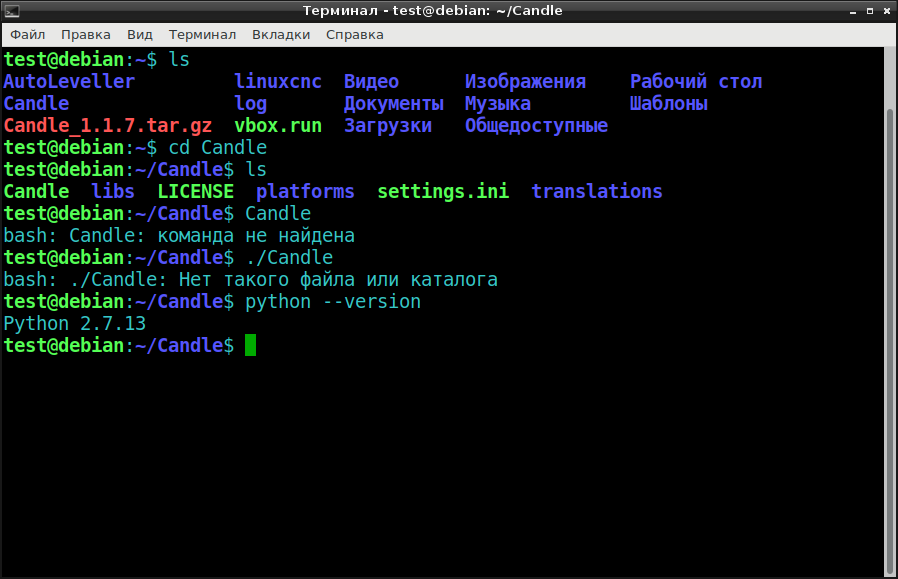Click the settings.ini file name
Image resolution: width=898 pixels, height=579 pixels.
[x=443, y=191]
